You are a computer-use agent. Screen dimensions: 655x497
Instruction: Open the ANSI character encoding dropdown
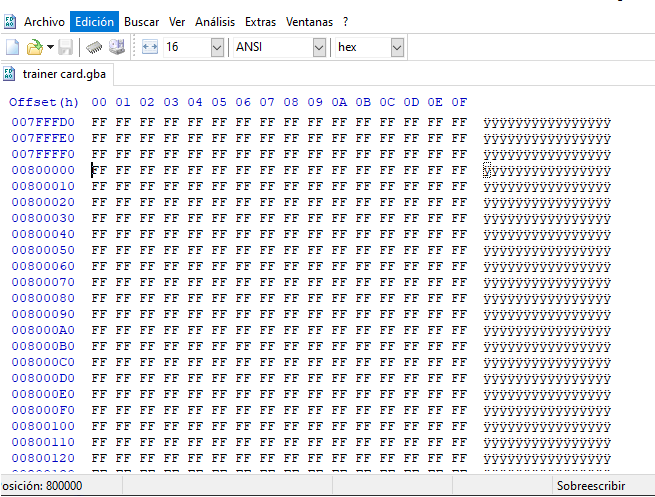tap(319, 47)
